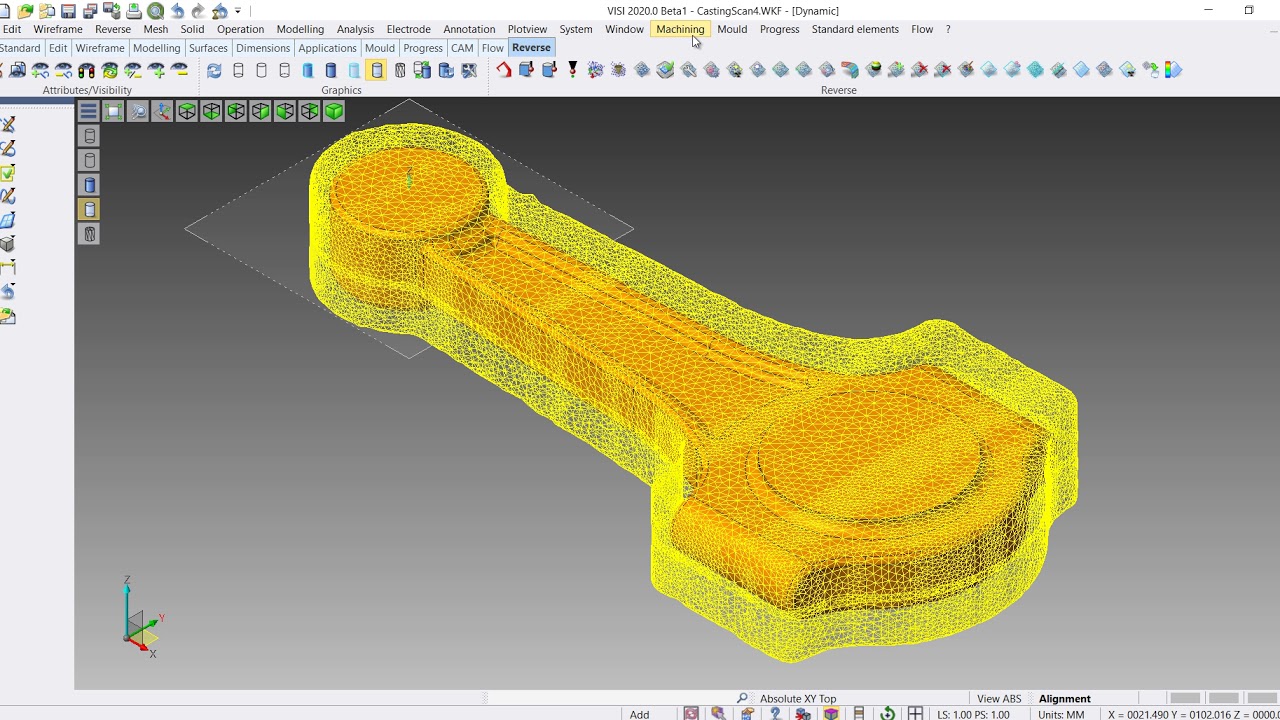The height and width of the screenshot is (720, 1280).
Task: Toggle the top outline cylinder layer button
Action: tap(90, 136)
